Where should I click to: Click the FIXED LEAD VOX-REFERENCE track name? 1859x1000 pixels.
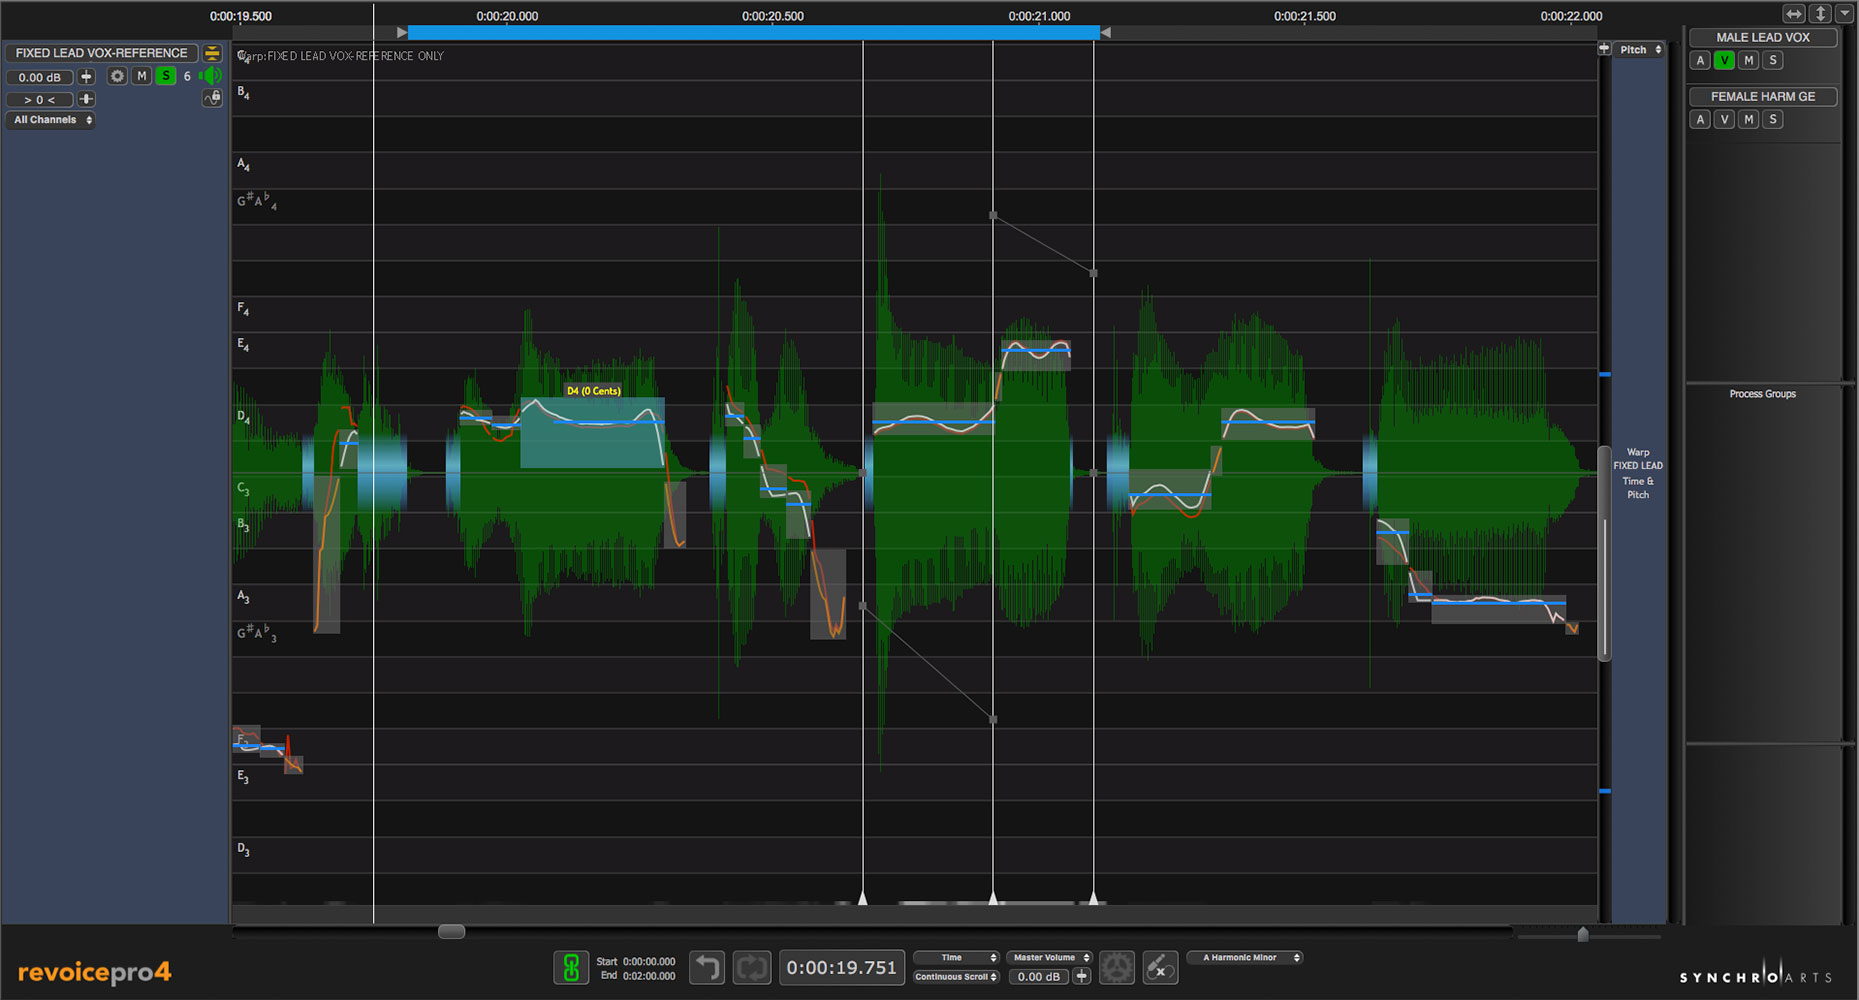tap(101, 53)
